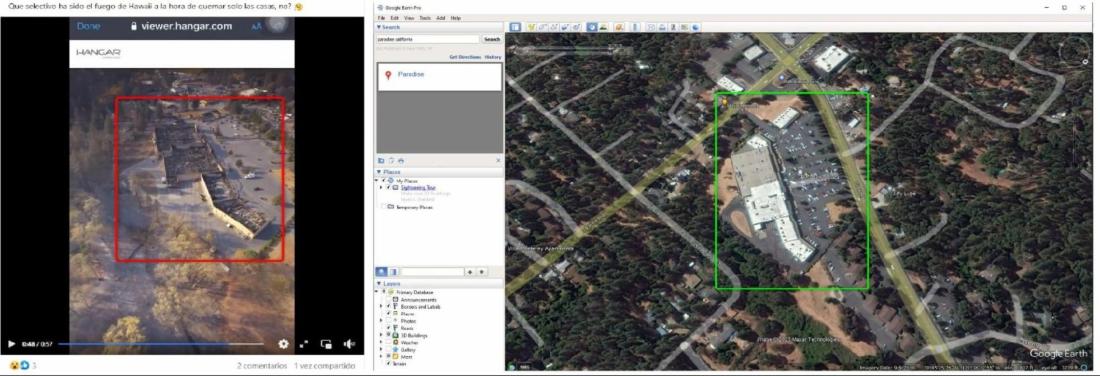
Task: Select the ruler measurement tool
Action: (x=634, y=27)
